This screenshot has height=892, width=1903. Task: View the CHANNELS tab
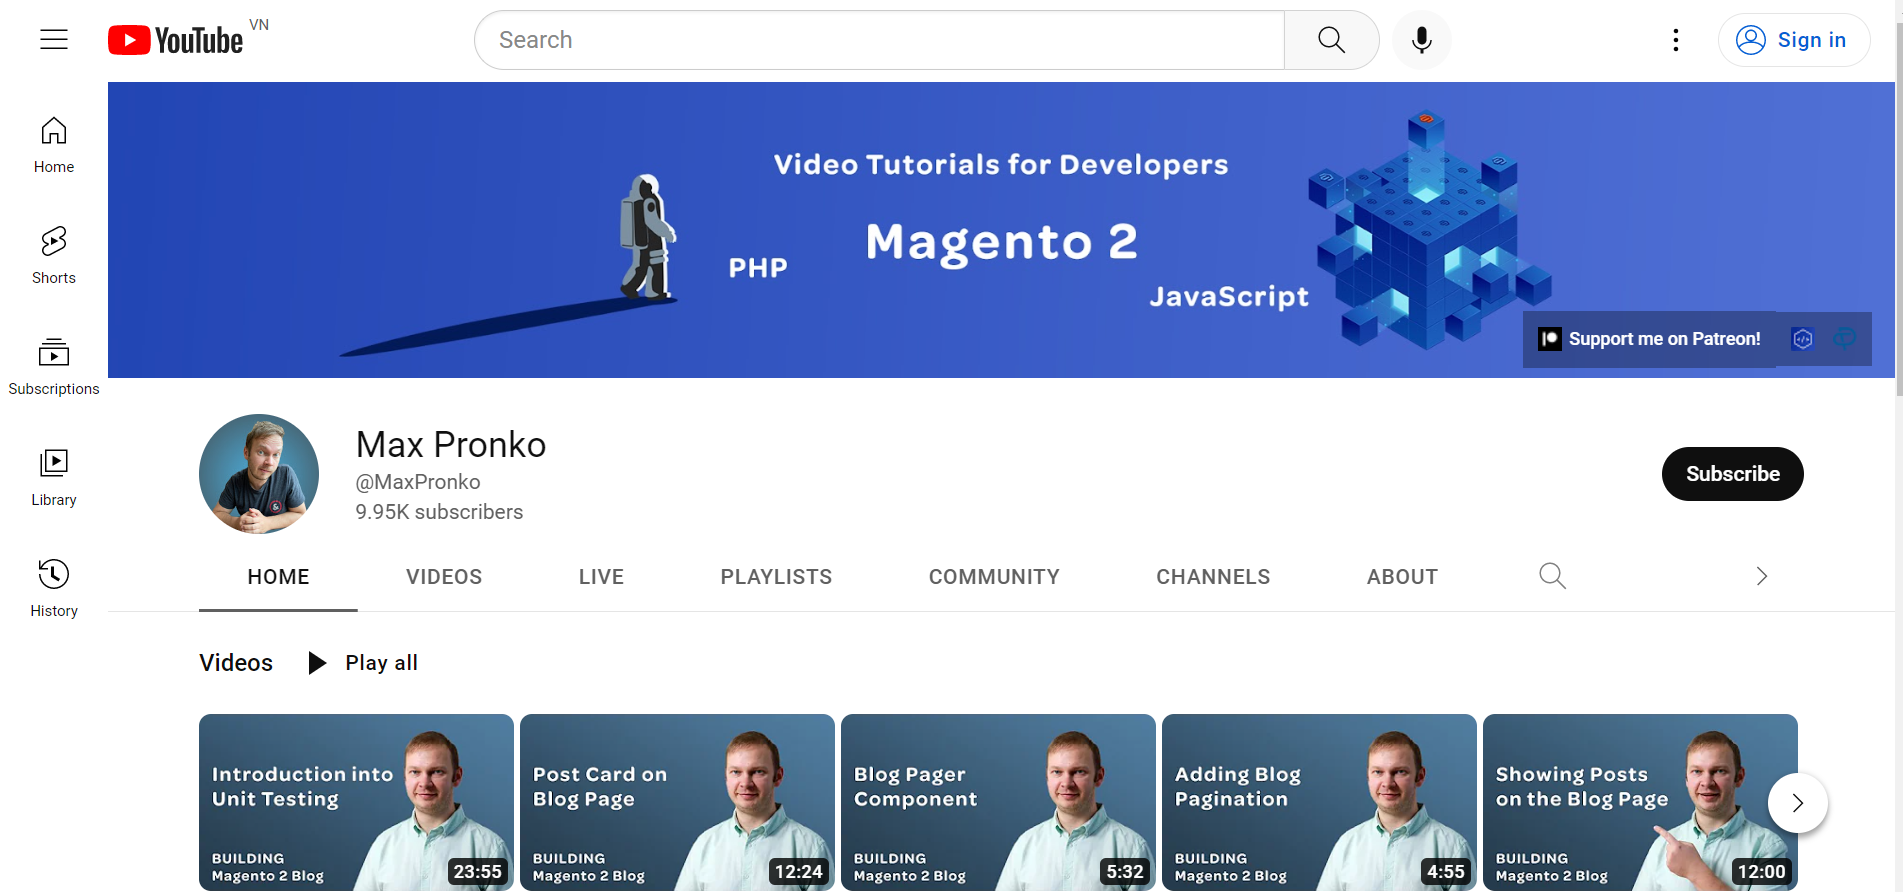click(1213, 577)
